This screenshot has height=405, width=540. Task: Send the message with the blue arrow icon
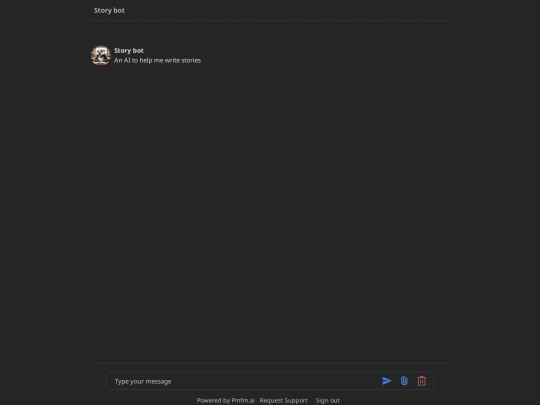tap(387, 381)
